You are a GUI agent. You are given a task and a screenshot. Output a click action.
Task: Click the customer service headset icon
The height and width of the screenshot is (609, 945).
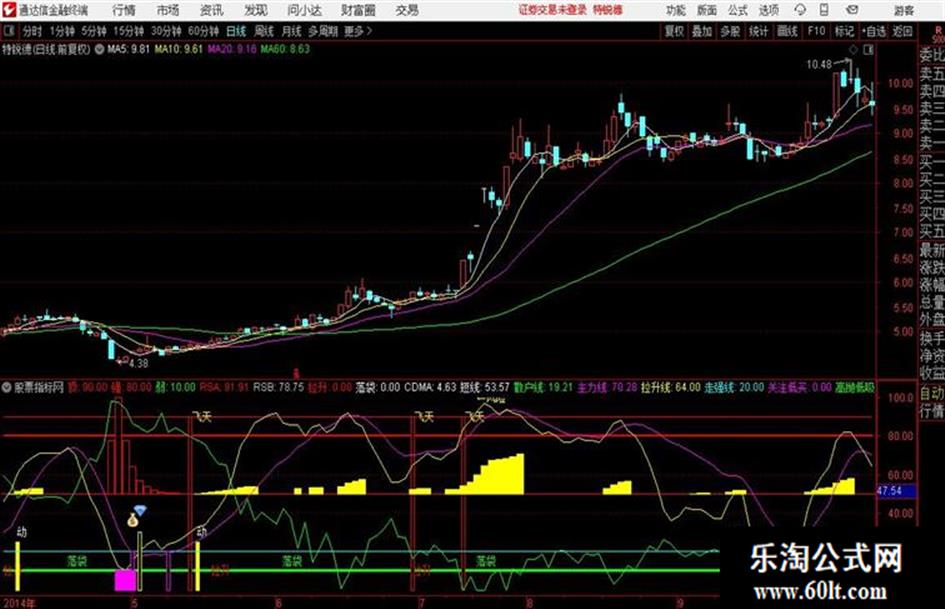[800, 10]
